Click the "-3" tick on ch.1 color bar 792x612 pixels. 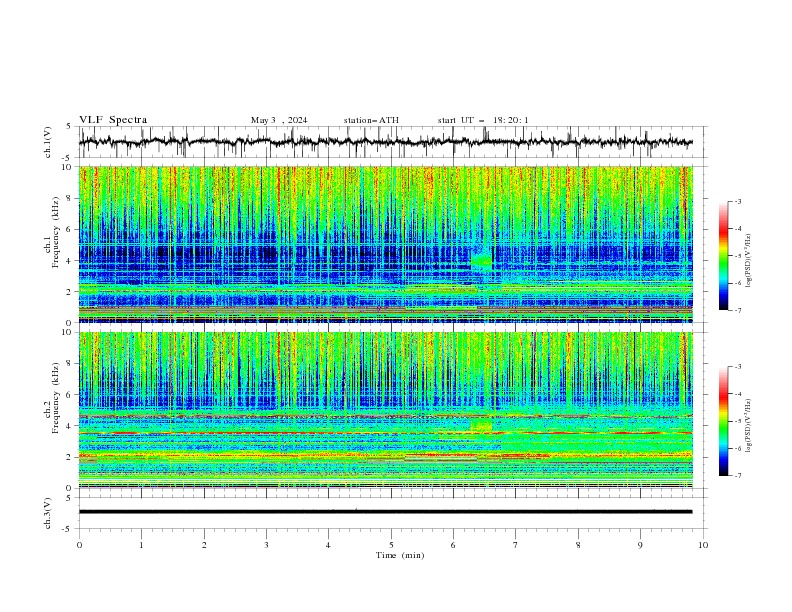(x=737, y=201)
